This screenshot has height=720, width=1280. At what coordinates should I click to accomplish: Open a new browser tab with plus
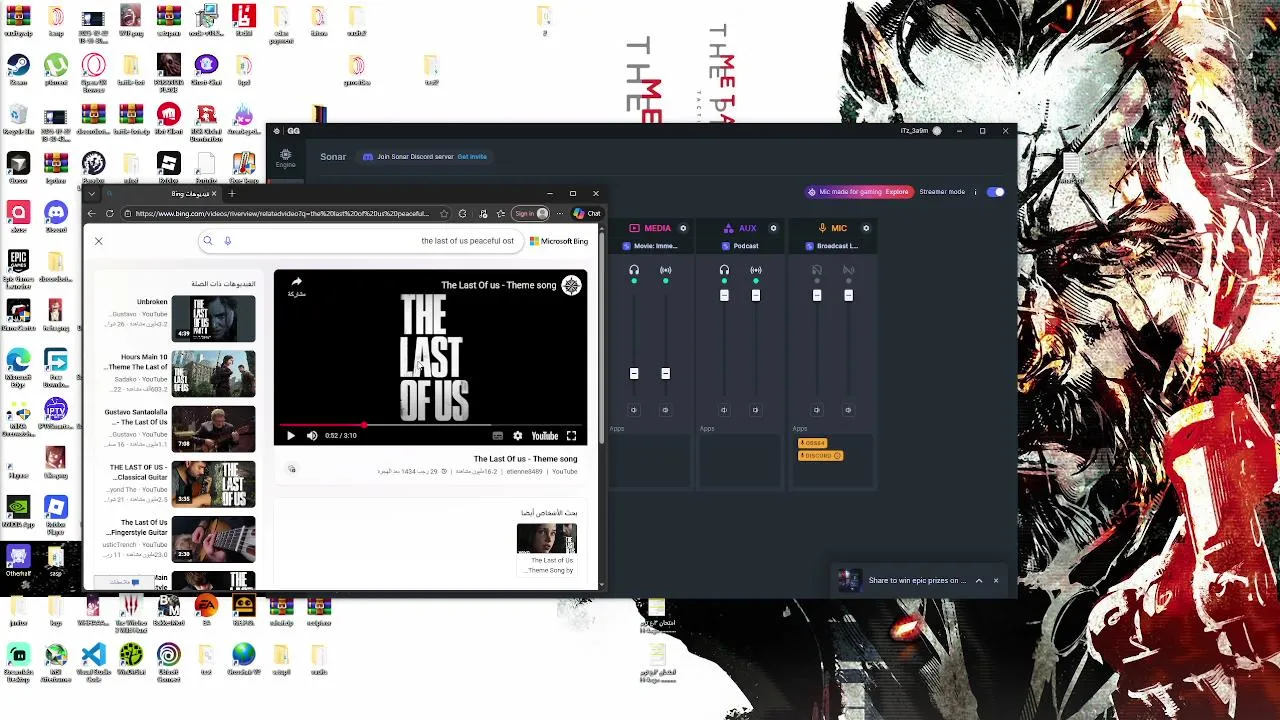click(232, 193)
